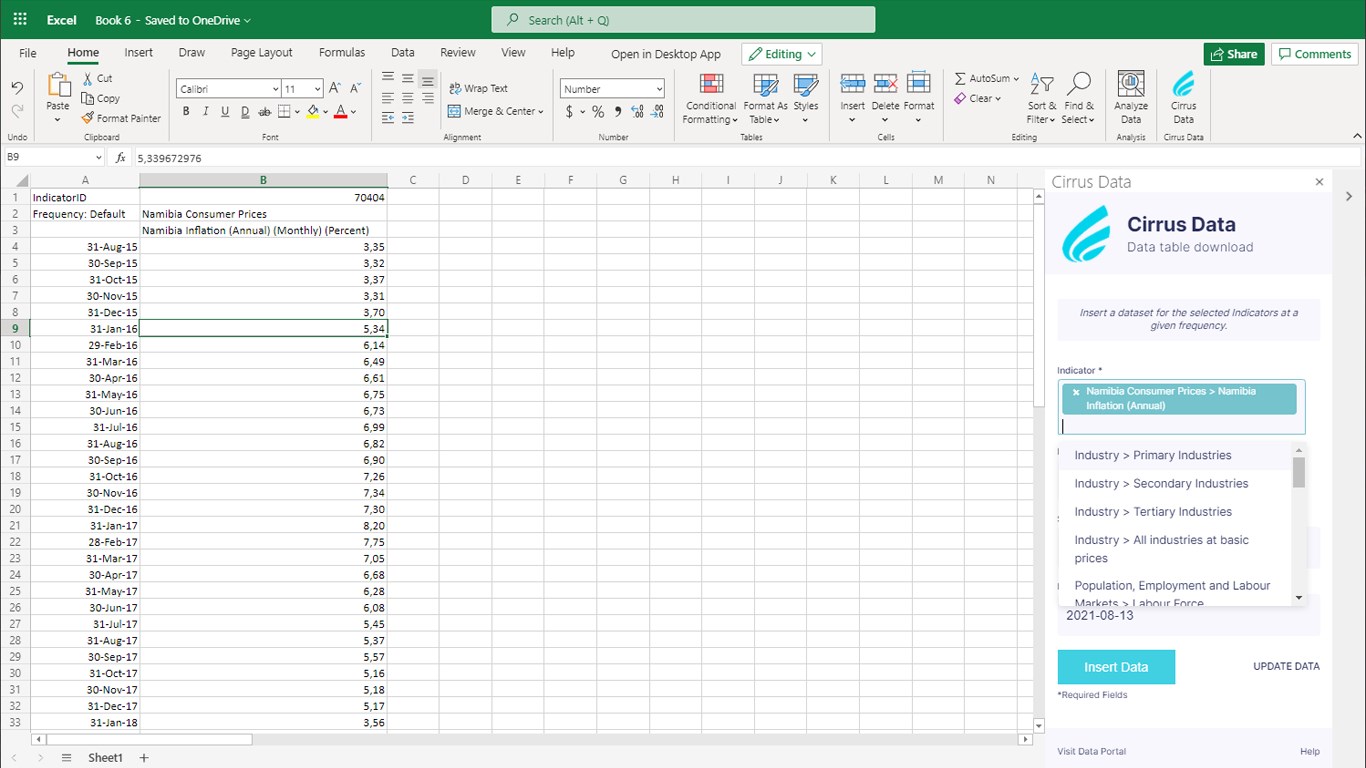Open the Editing mode dropdown
The image size is (1366, 768).
[781, 54]
